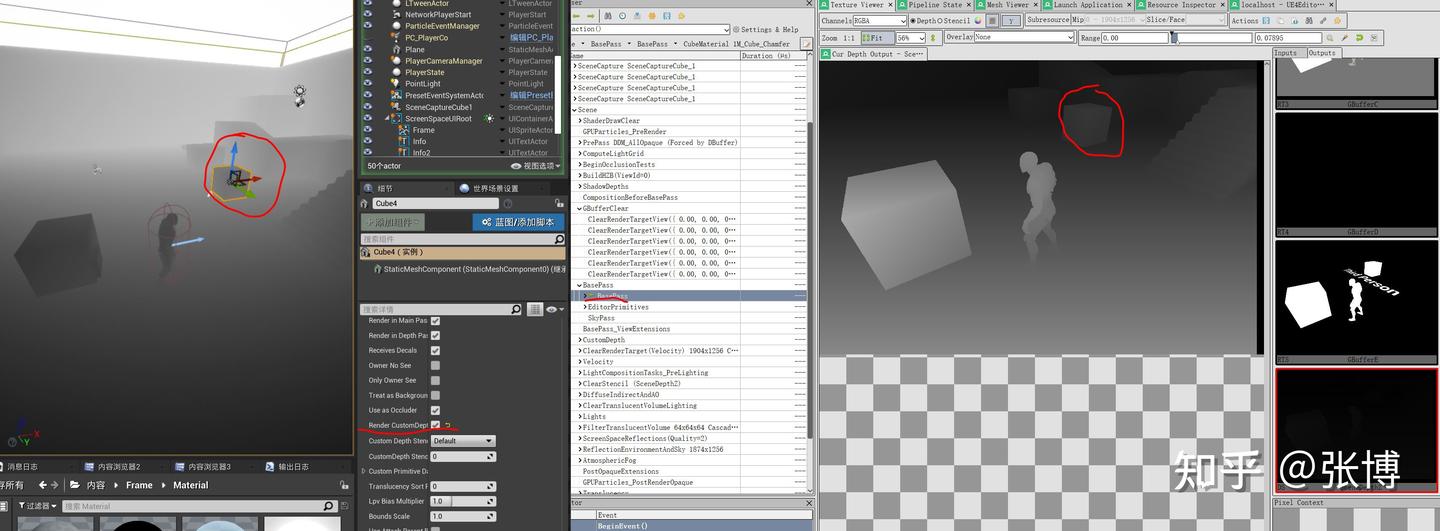
Task: Click the Fit zoom button in Texture Viewer
Action: click(872, 38)
